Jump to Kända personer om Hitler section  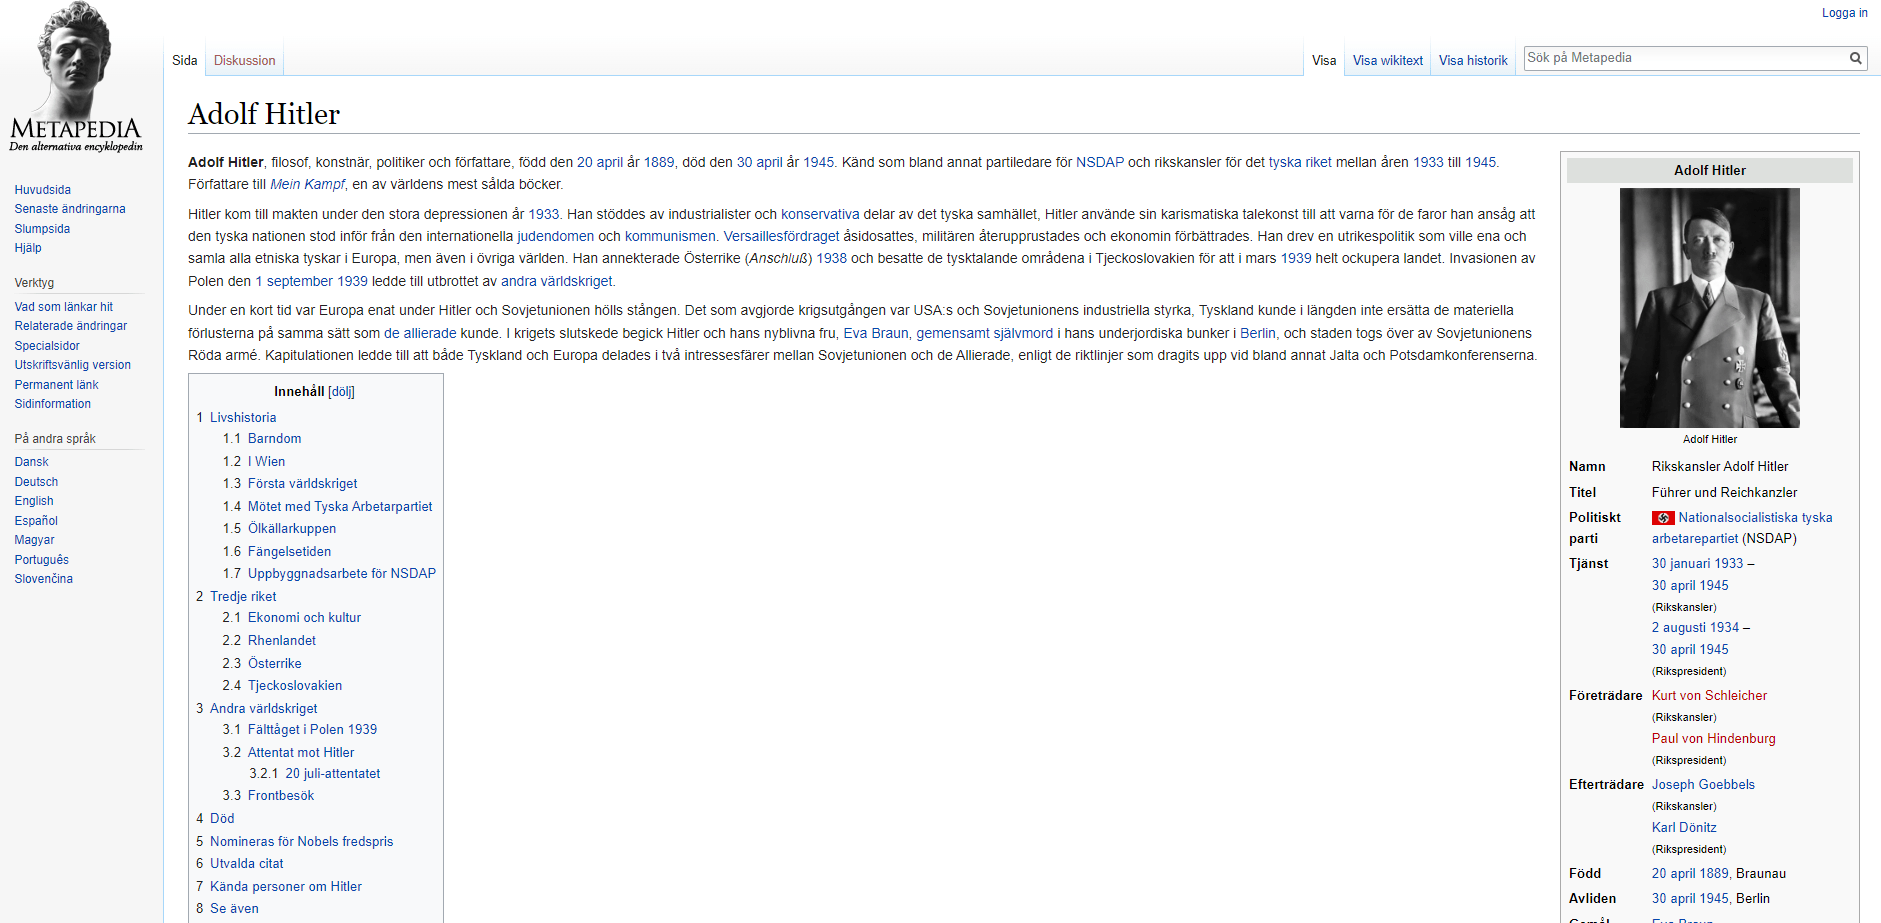pos(279,887)
